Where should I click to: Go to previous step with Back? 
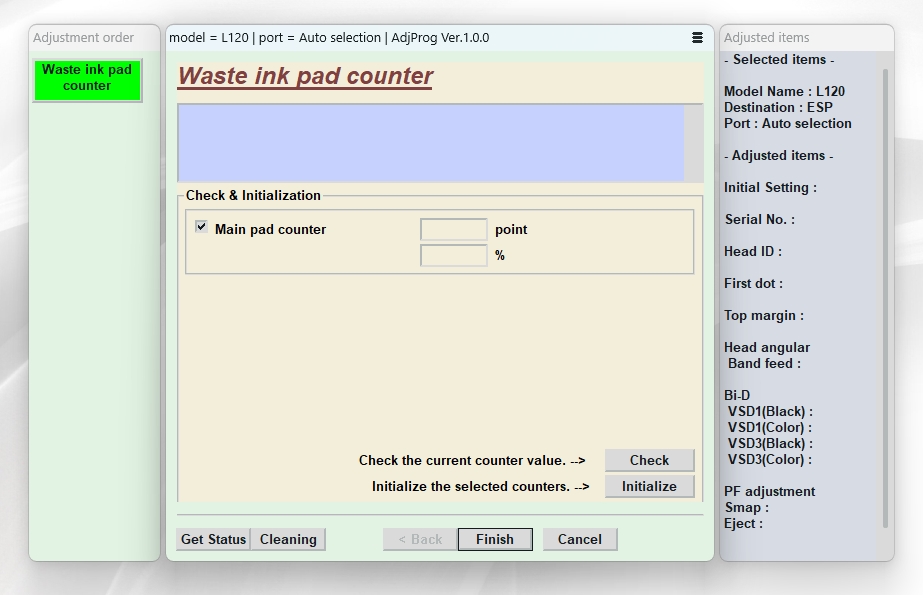click(420, 539)
